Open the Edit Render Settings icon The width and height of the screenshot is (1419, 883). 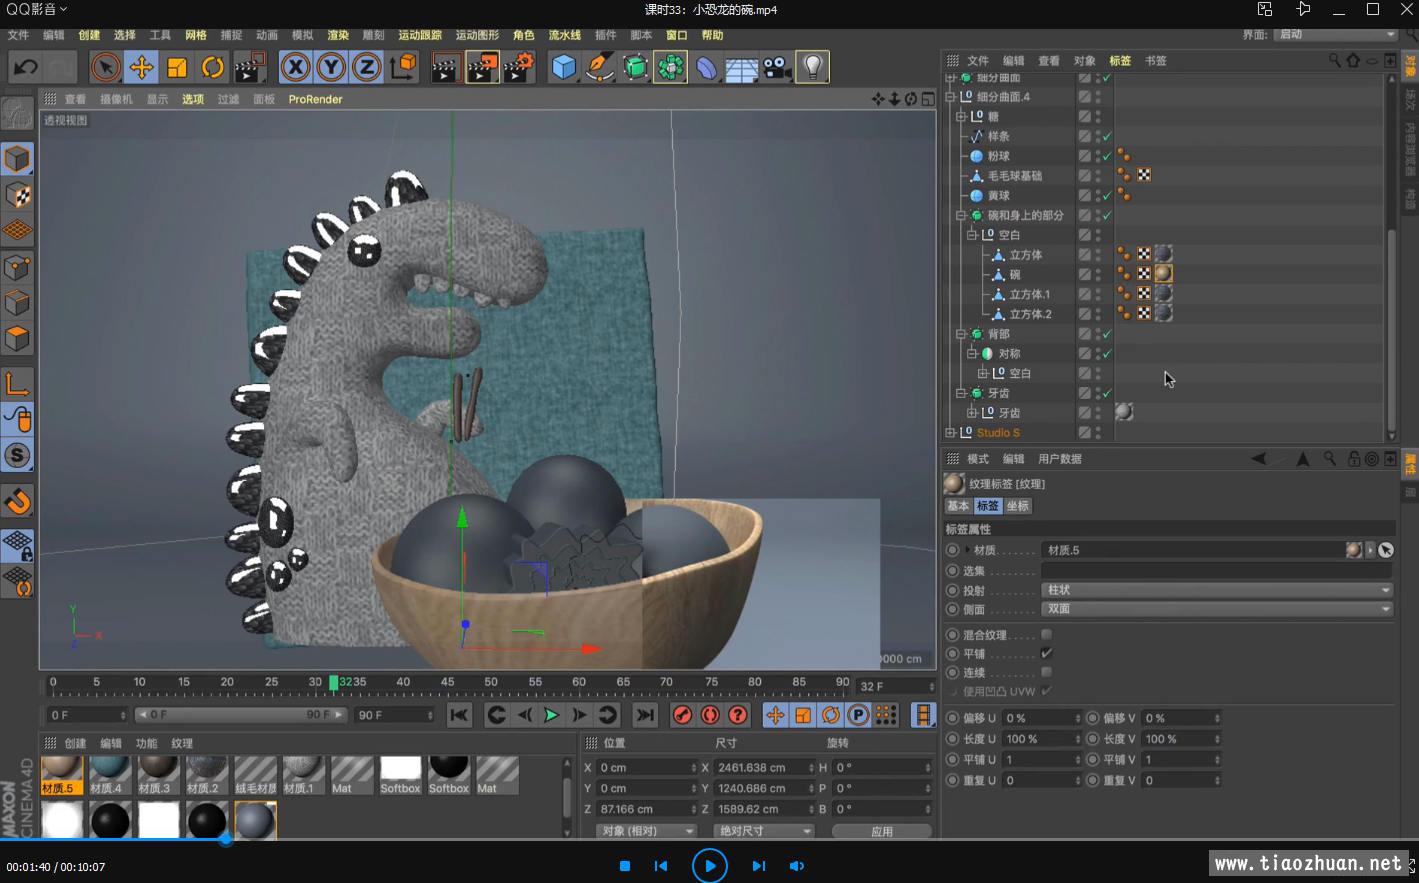[518, 67]
